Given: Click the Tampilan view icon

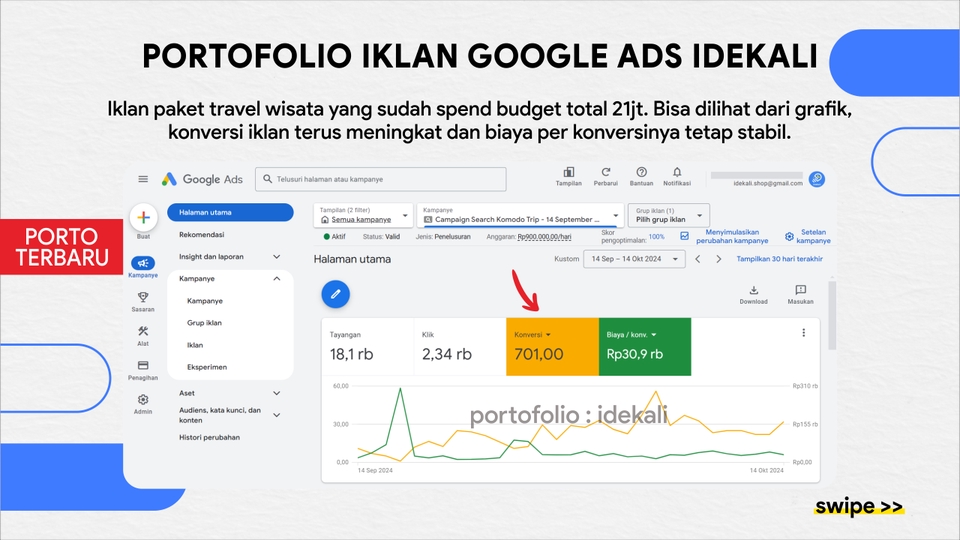Looking at the screenshot, I should click(568, 172).
